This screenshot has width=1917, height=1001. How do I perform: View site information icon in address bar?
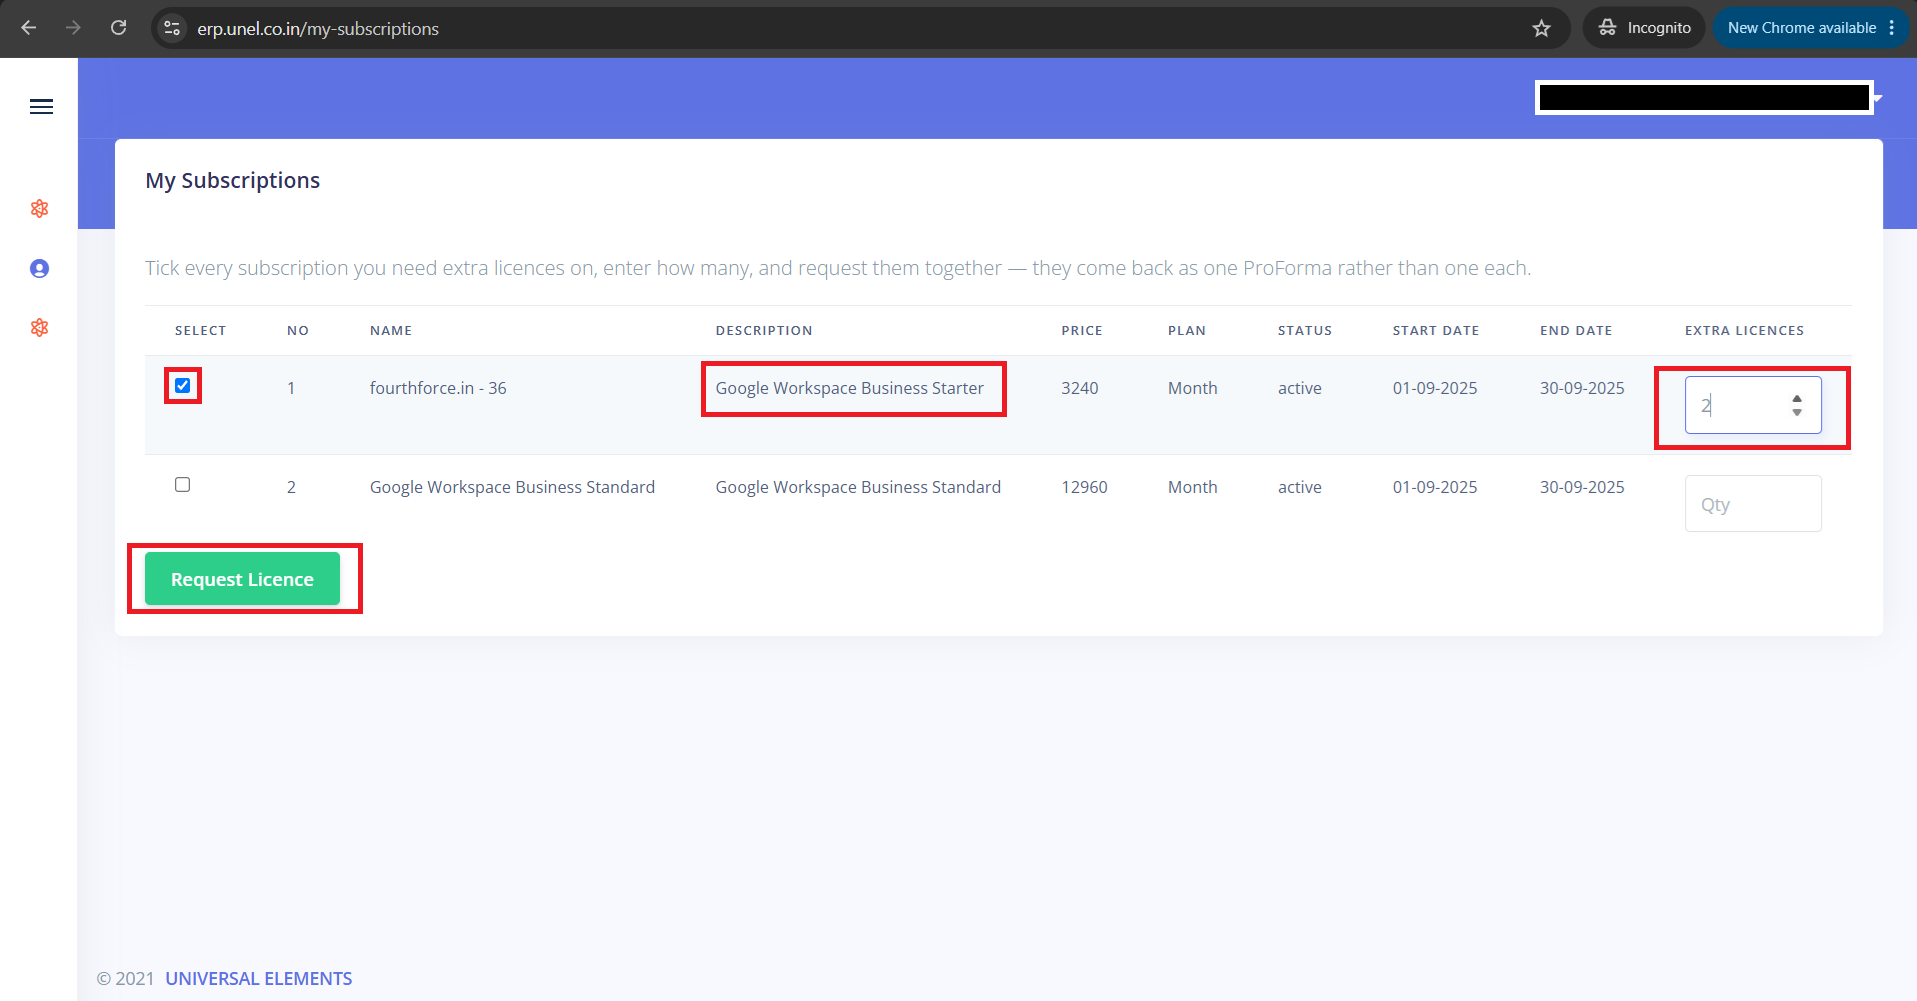coord(172,28)
